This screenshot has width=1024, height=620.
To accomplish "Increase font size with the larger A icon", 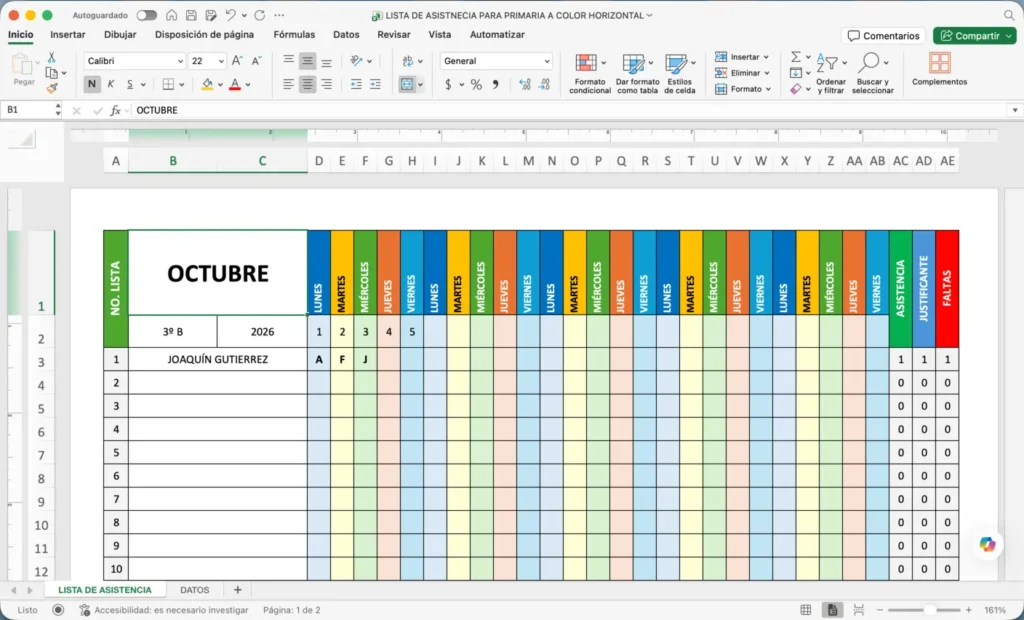I will pos(237,61).
